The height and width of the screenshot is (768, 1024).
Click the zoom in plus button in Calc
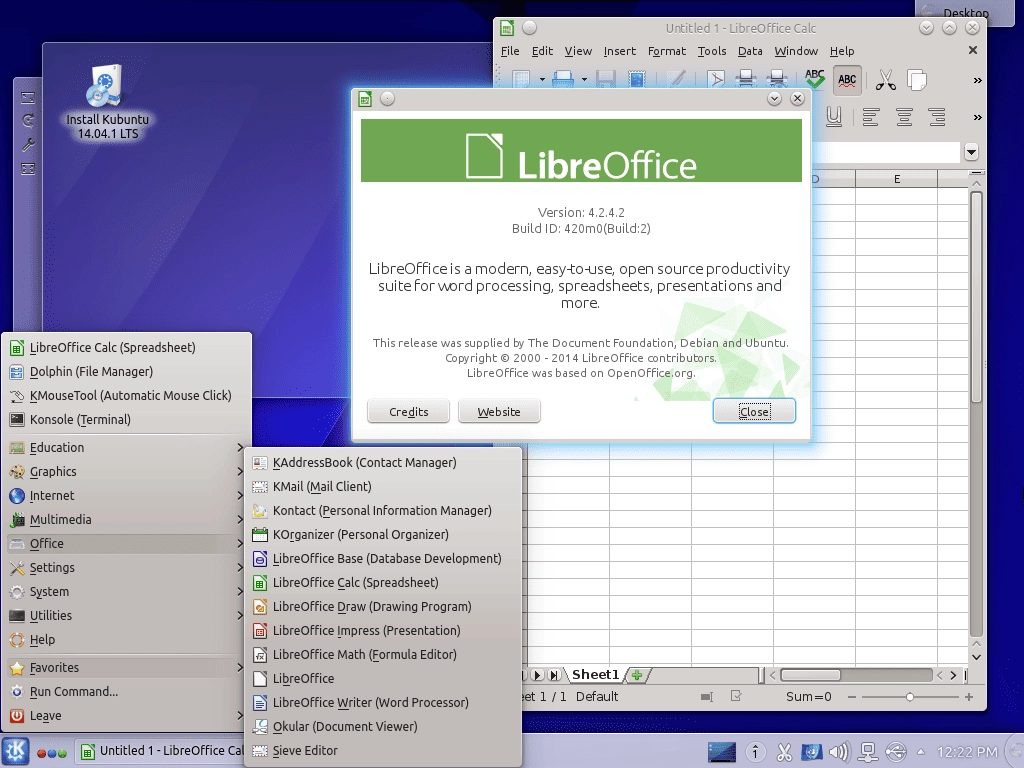click(x=969, y=697)
